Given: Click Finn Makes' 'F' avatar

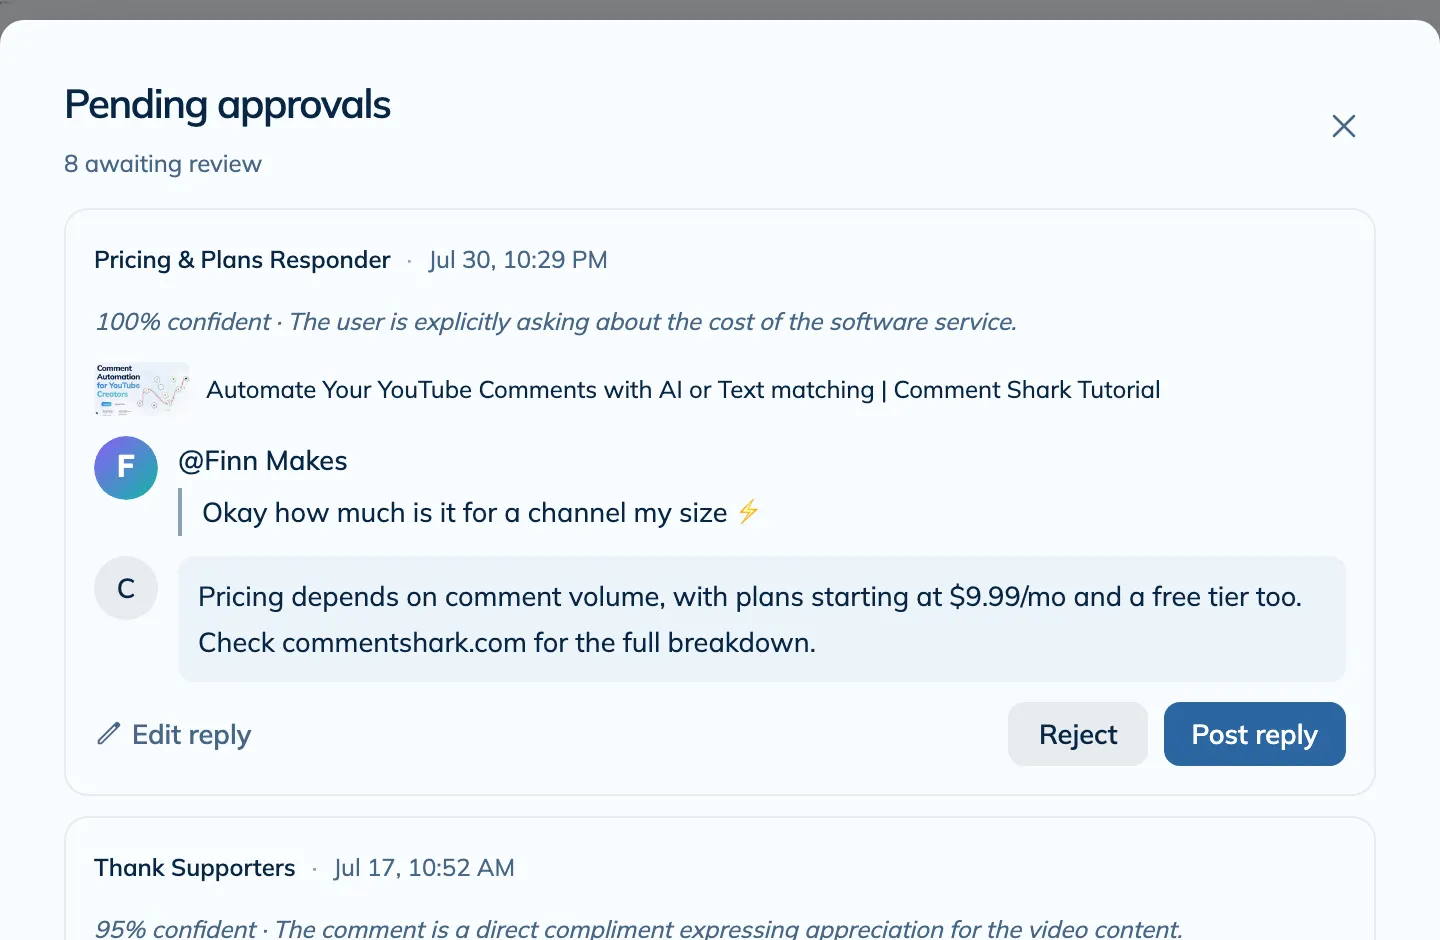Looking at the screenshot, I should [126, 468].
